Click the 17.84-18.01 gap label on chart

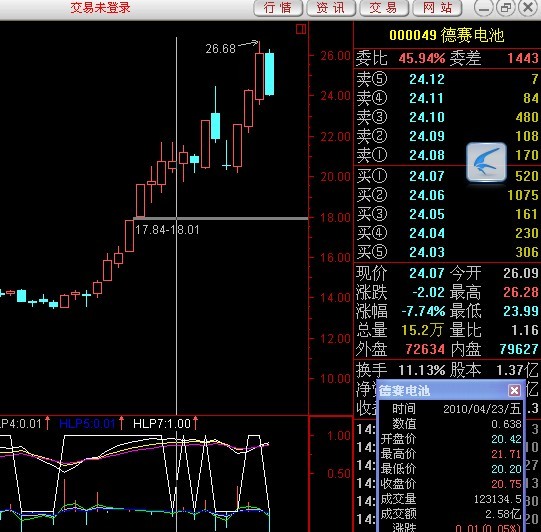pos(167,230)
